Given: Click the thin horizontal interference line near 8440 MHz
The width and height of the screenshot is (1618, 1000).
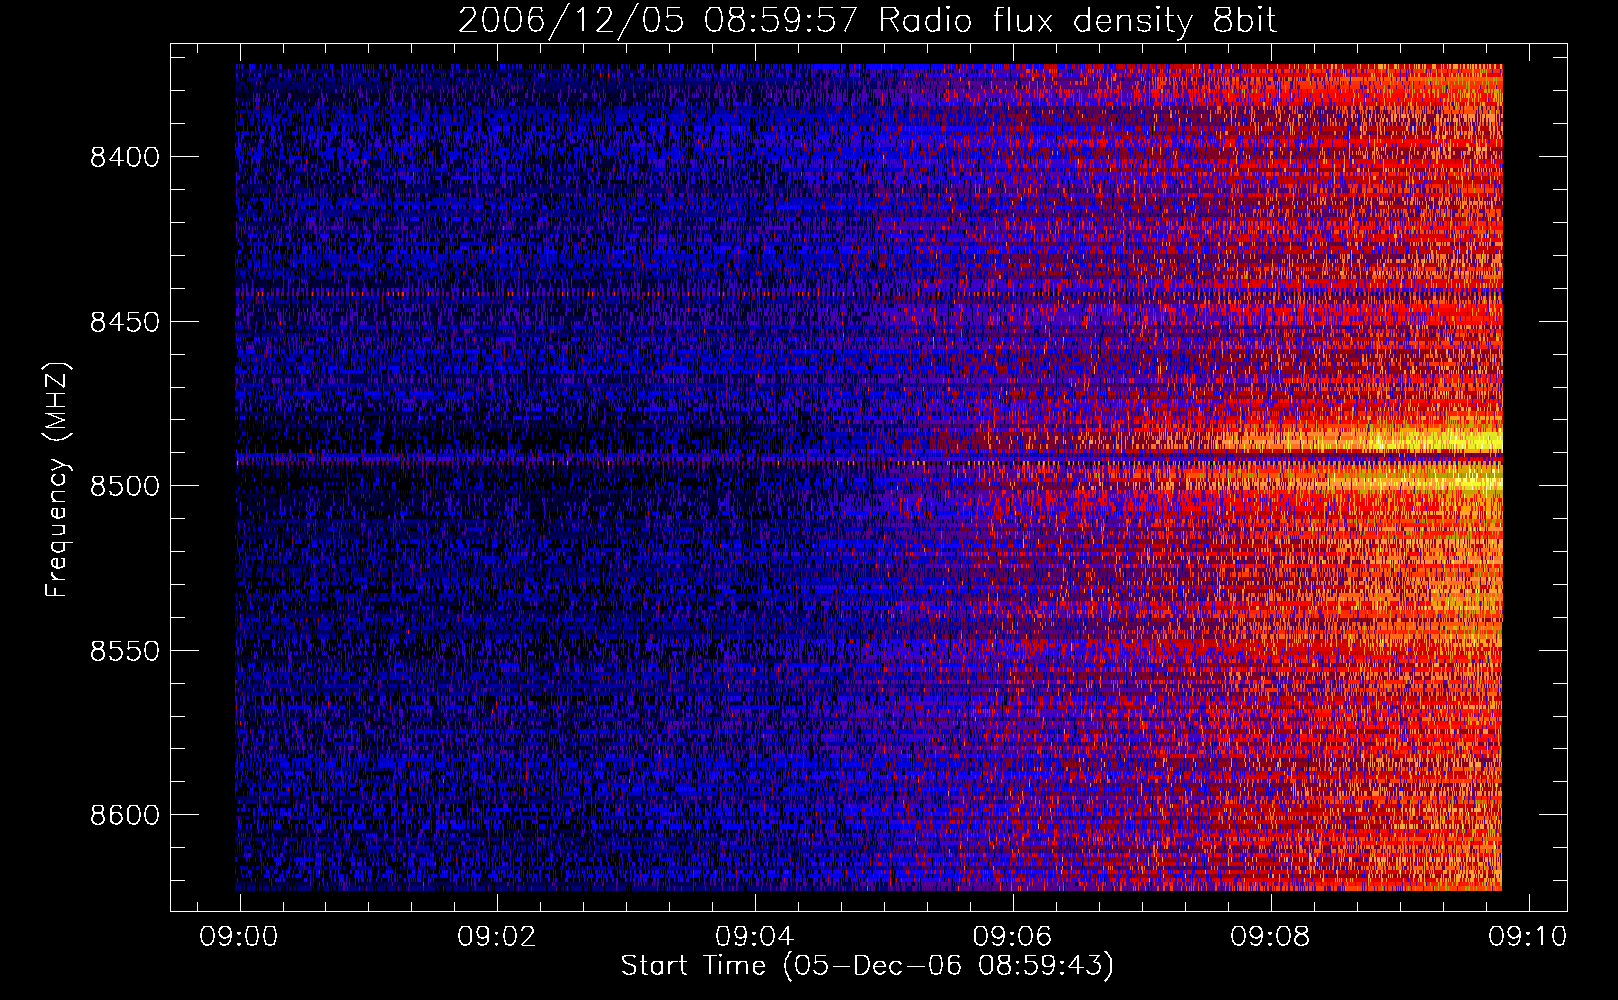Looking at the screenshot, I should (868, 294).
